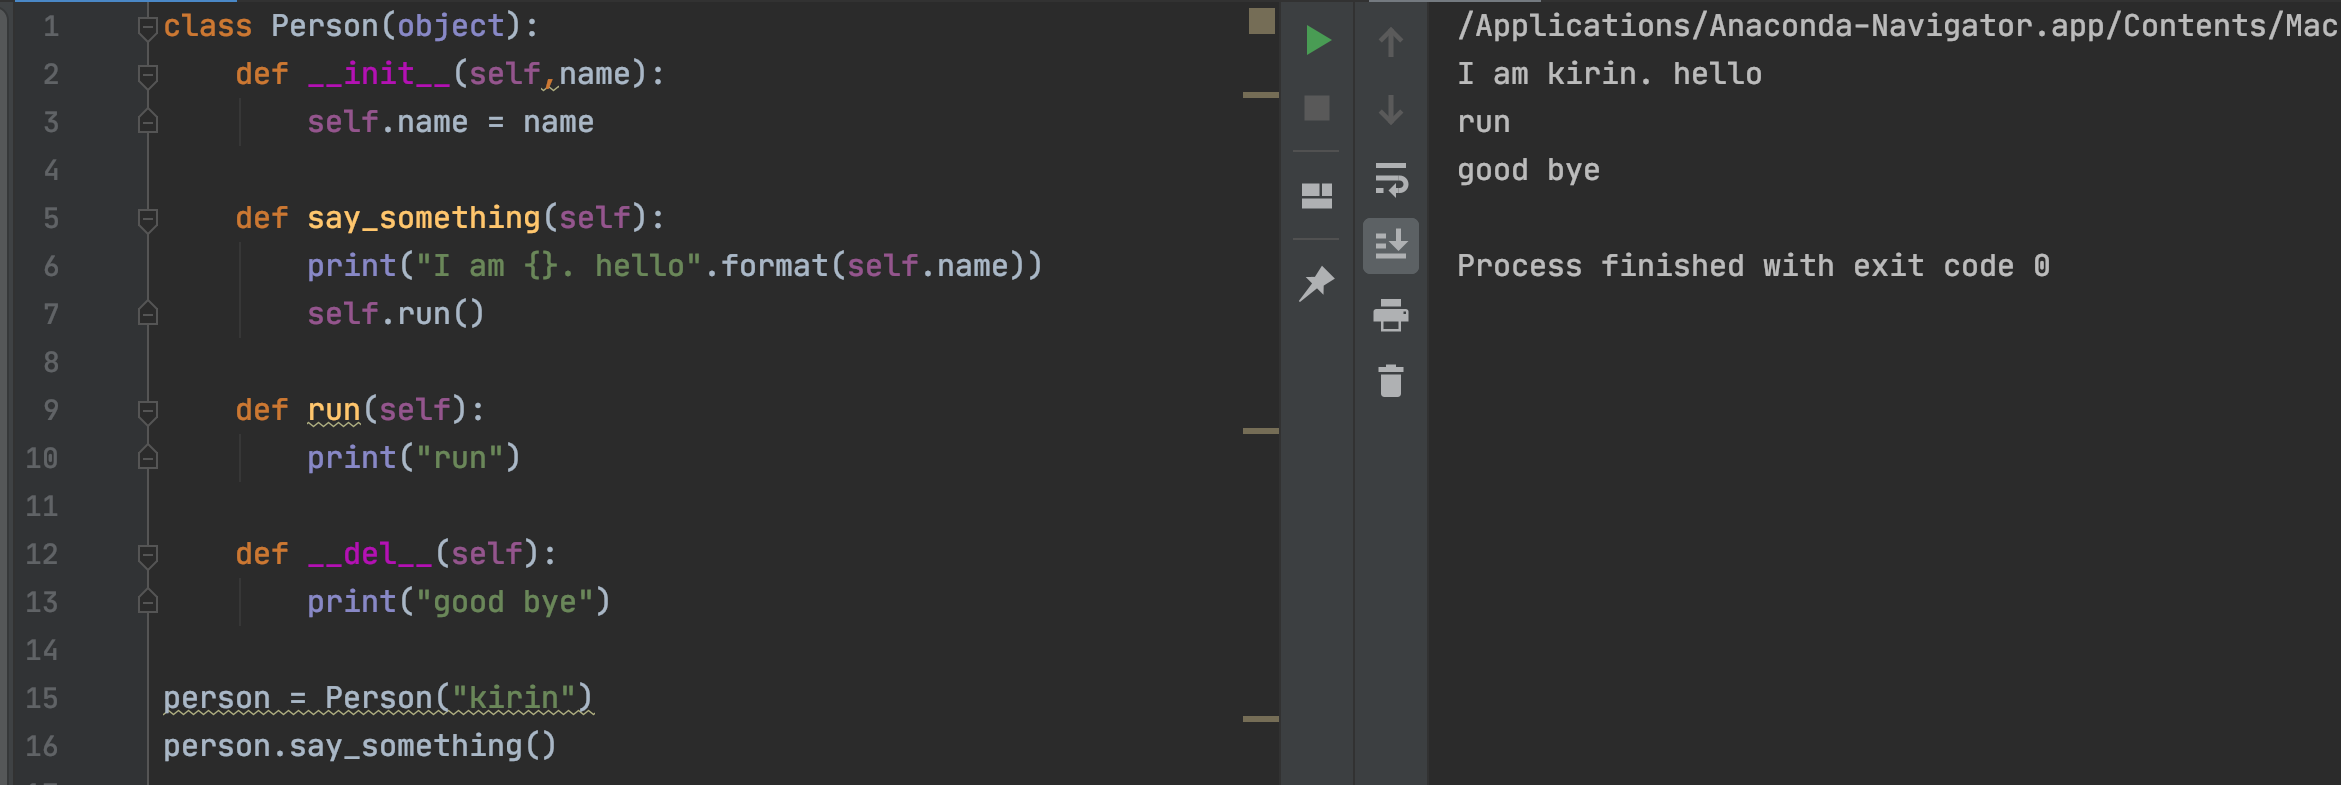This screenshot has width=2341, height=785.
Task: Collapse the run method fold marker
Action: pos(148,412)
